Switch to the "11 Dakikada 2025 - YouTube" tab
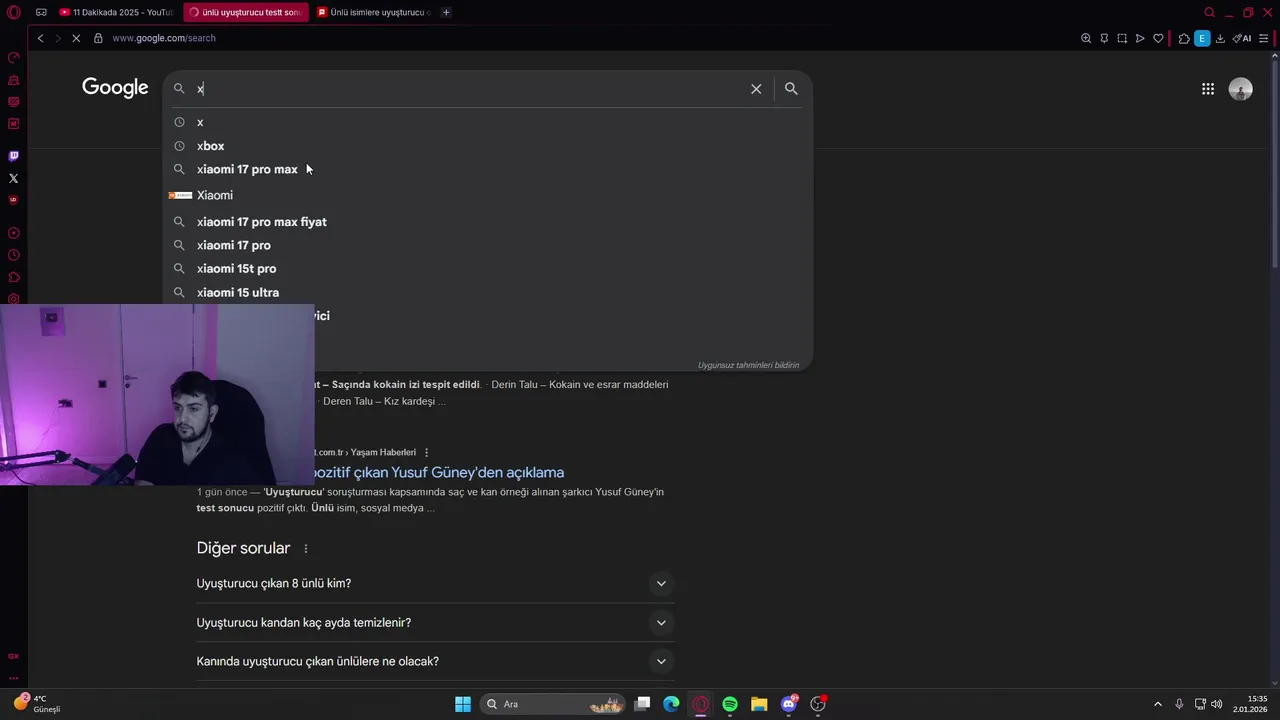The width and height of the screenshot is (1280, 720). coord(116,12)
